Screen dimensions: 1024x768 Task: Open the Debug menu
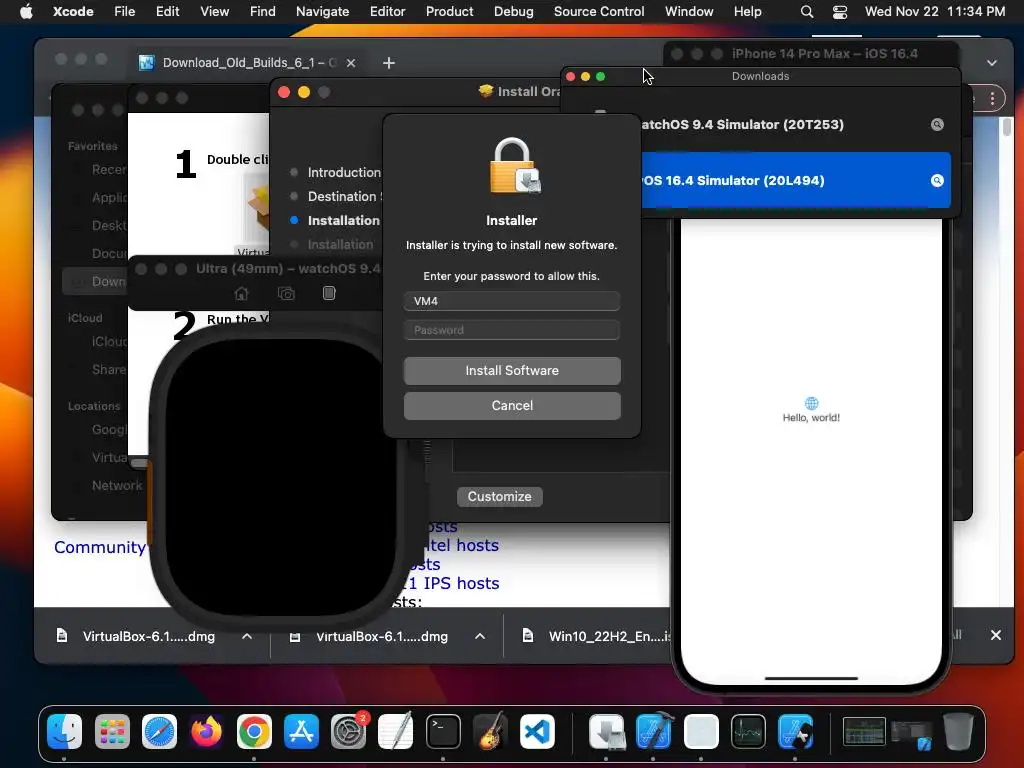point(513,11)
